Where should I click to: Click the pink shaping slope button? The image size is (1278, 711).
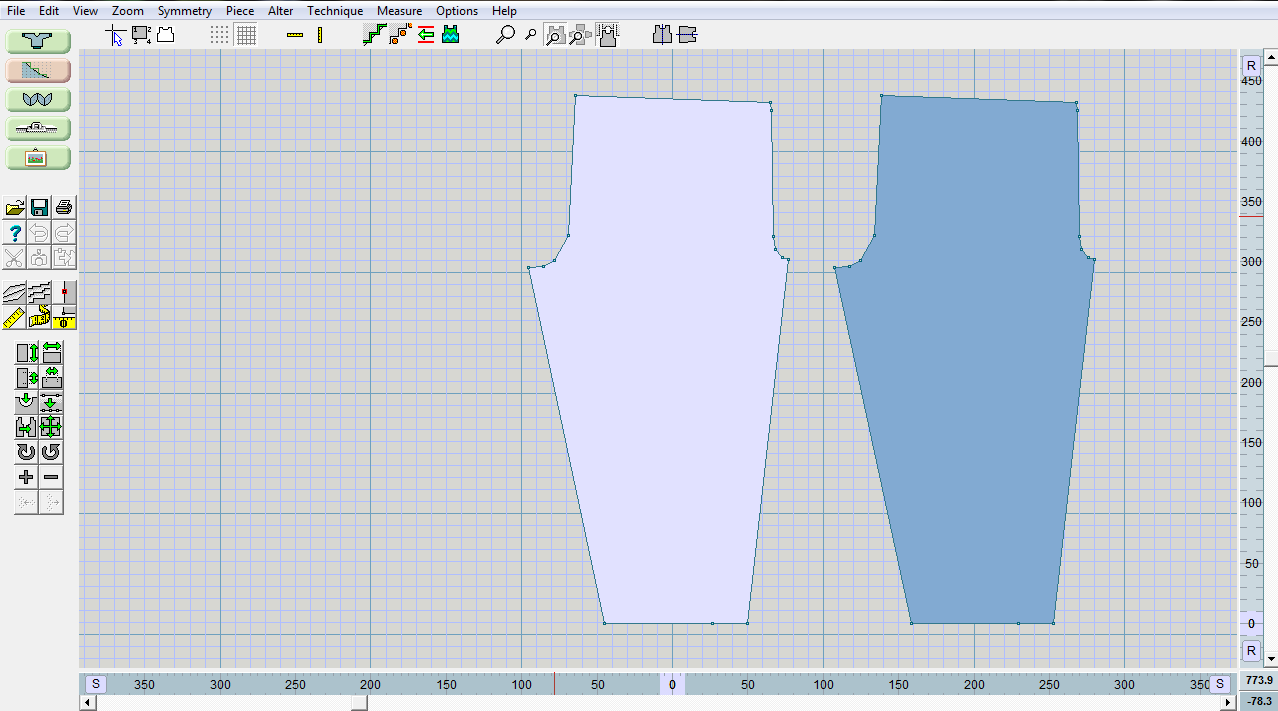tap(38, 70)
